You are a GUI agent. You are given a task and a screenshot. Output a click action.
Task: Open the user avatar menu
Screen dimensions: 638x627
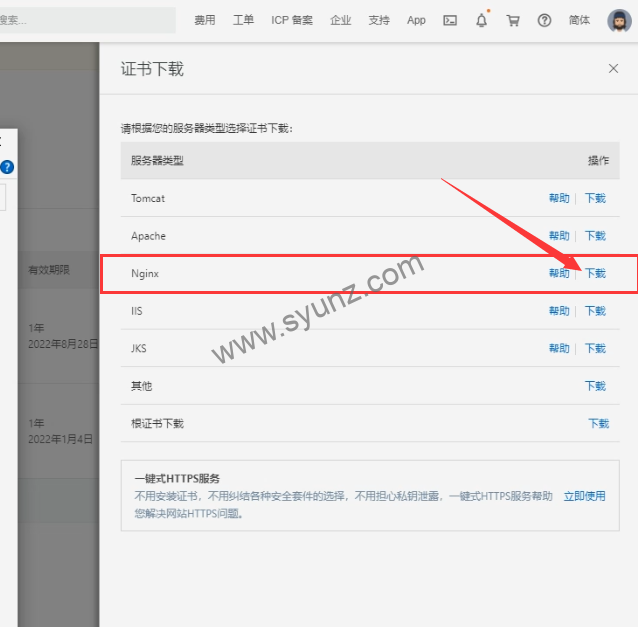coord(619,20)
